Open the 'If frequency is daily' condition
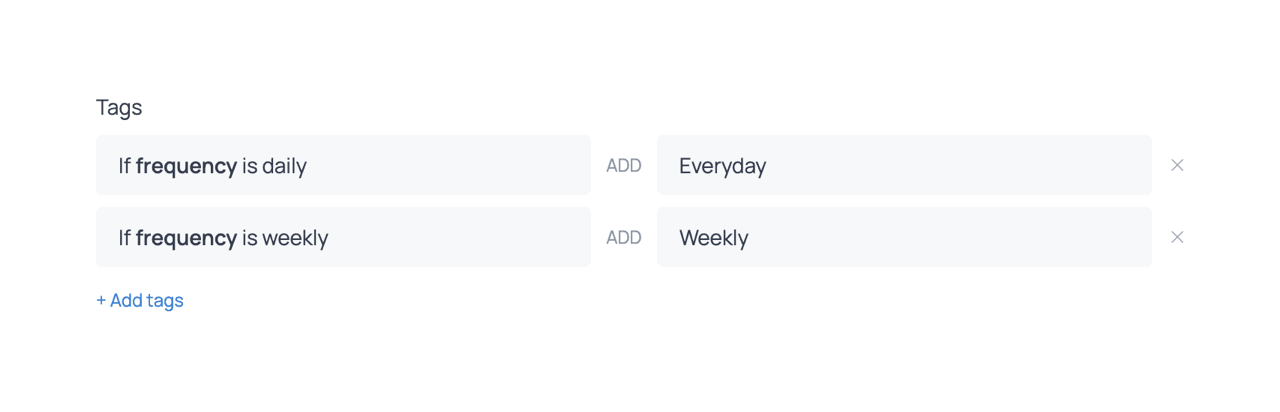1280x412 pixels. [x=343, y=165]
